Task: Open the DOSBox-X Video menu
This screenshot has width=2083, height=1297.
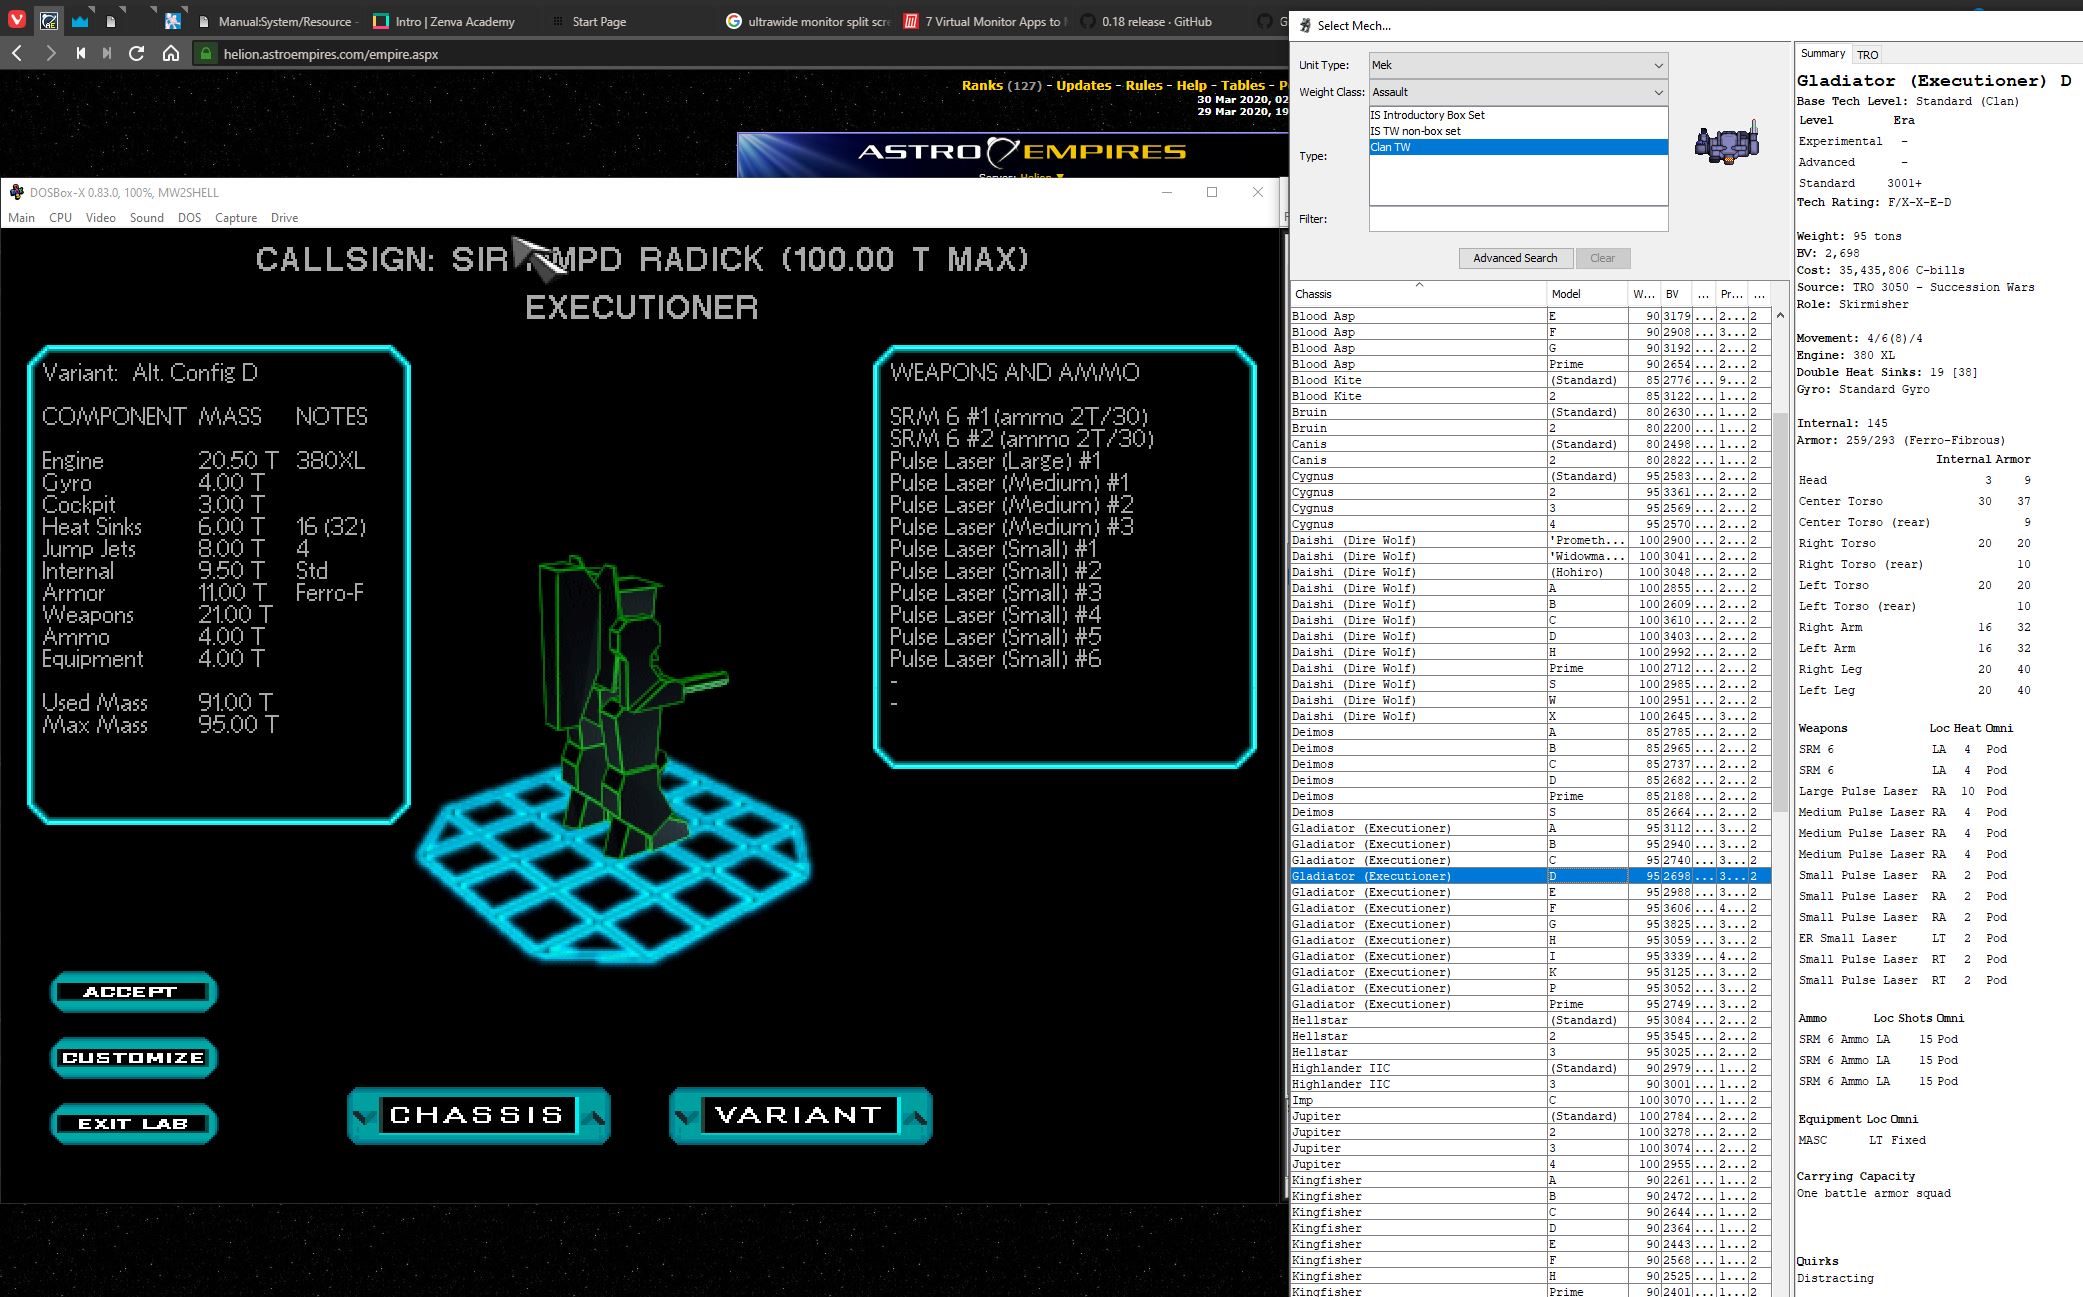Action: [x=100, y=218]
